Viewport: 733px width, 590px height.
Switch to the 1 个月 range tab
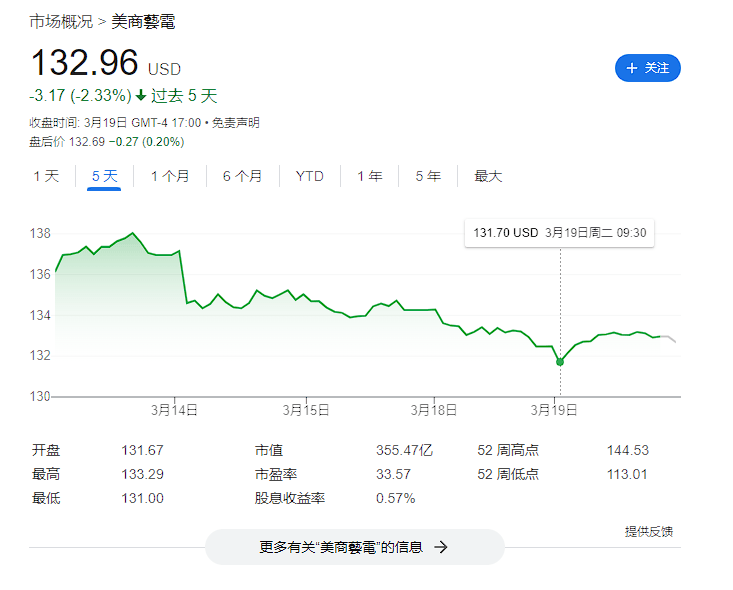(170, 176)
